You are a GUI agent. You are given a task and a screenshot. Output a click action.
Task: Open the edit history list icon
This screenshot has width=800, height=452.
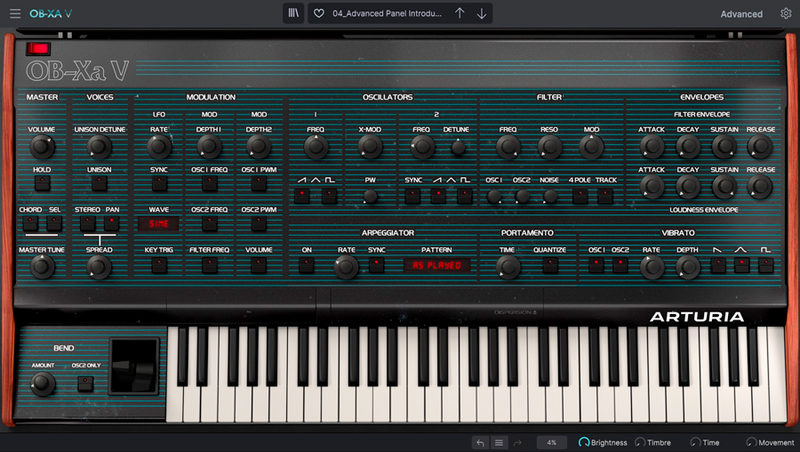coord(499,443)
